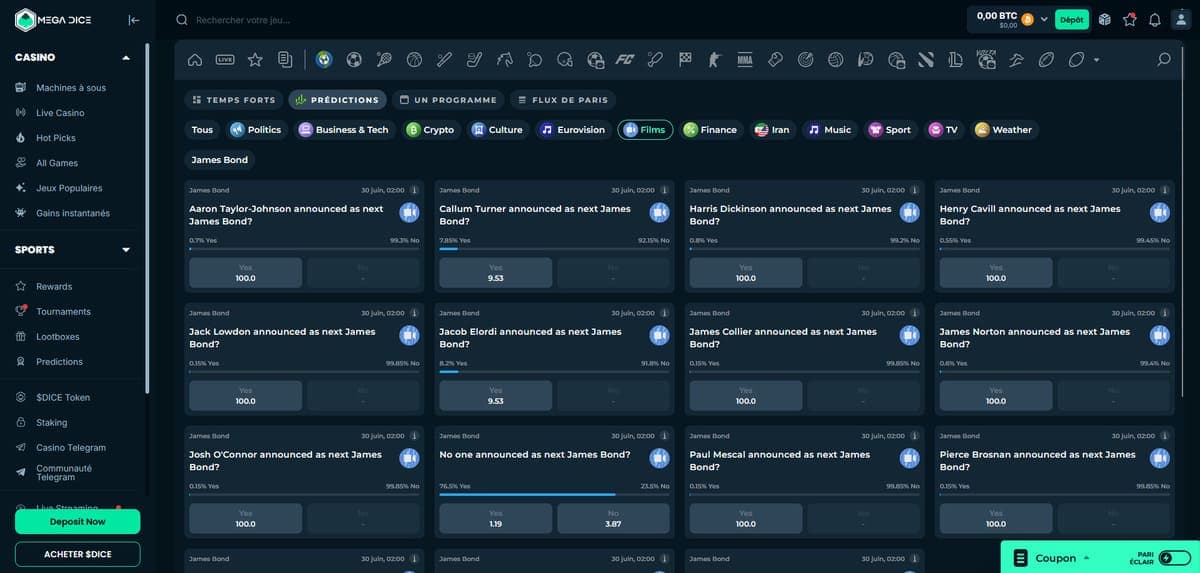Bet No 3.87 on No one announced
Image resolution: width=1200 pixels, height=573 pixels.
tap(613, 518)
